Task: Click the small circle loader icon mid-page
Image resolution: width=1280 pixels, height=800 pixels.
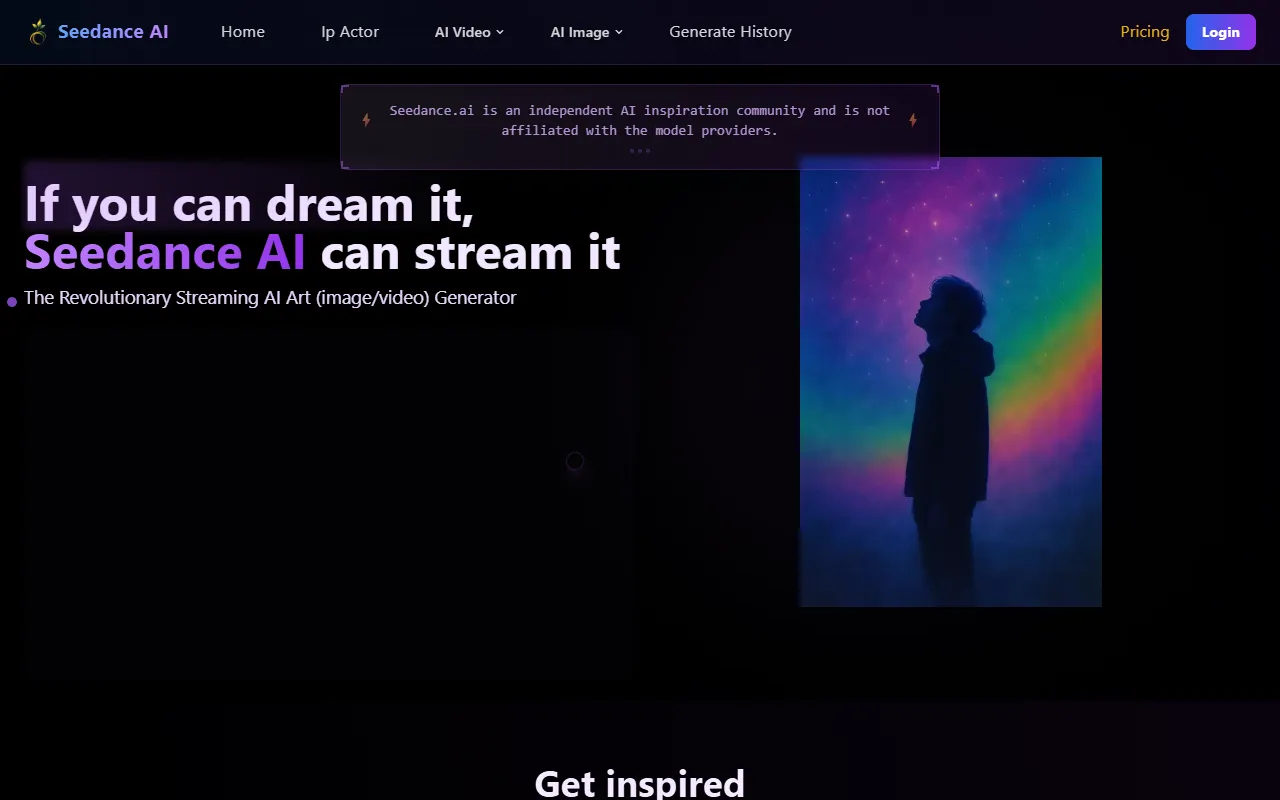Action: click(575, 461)
